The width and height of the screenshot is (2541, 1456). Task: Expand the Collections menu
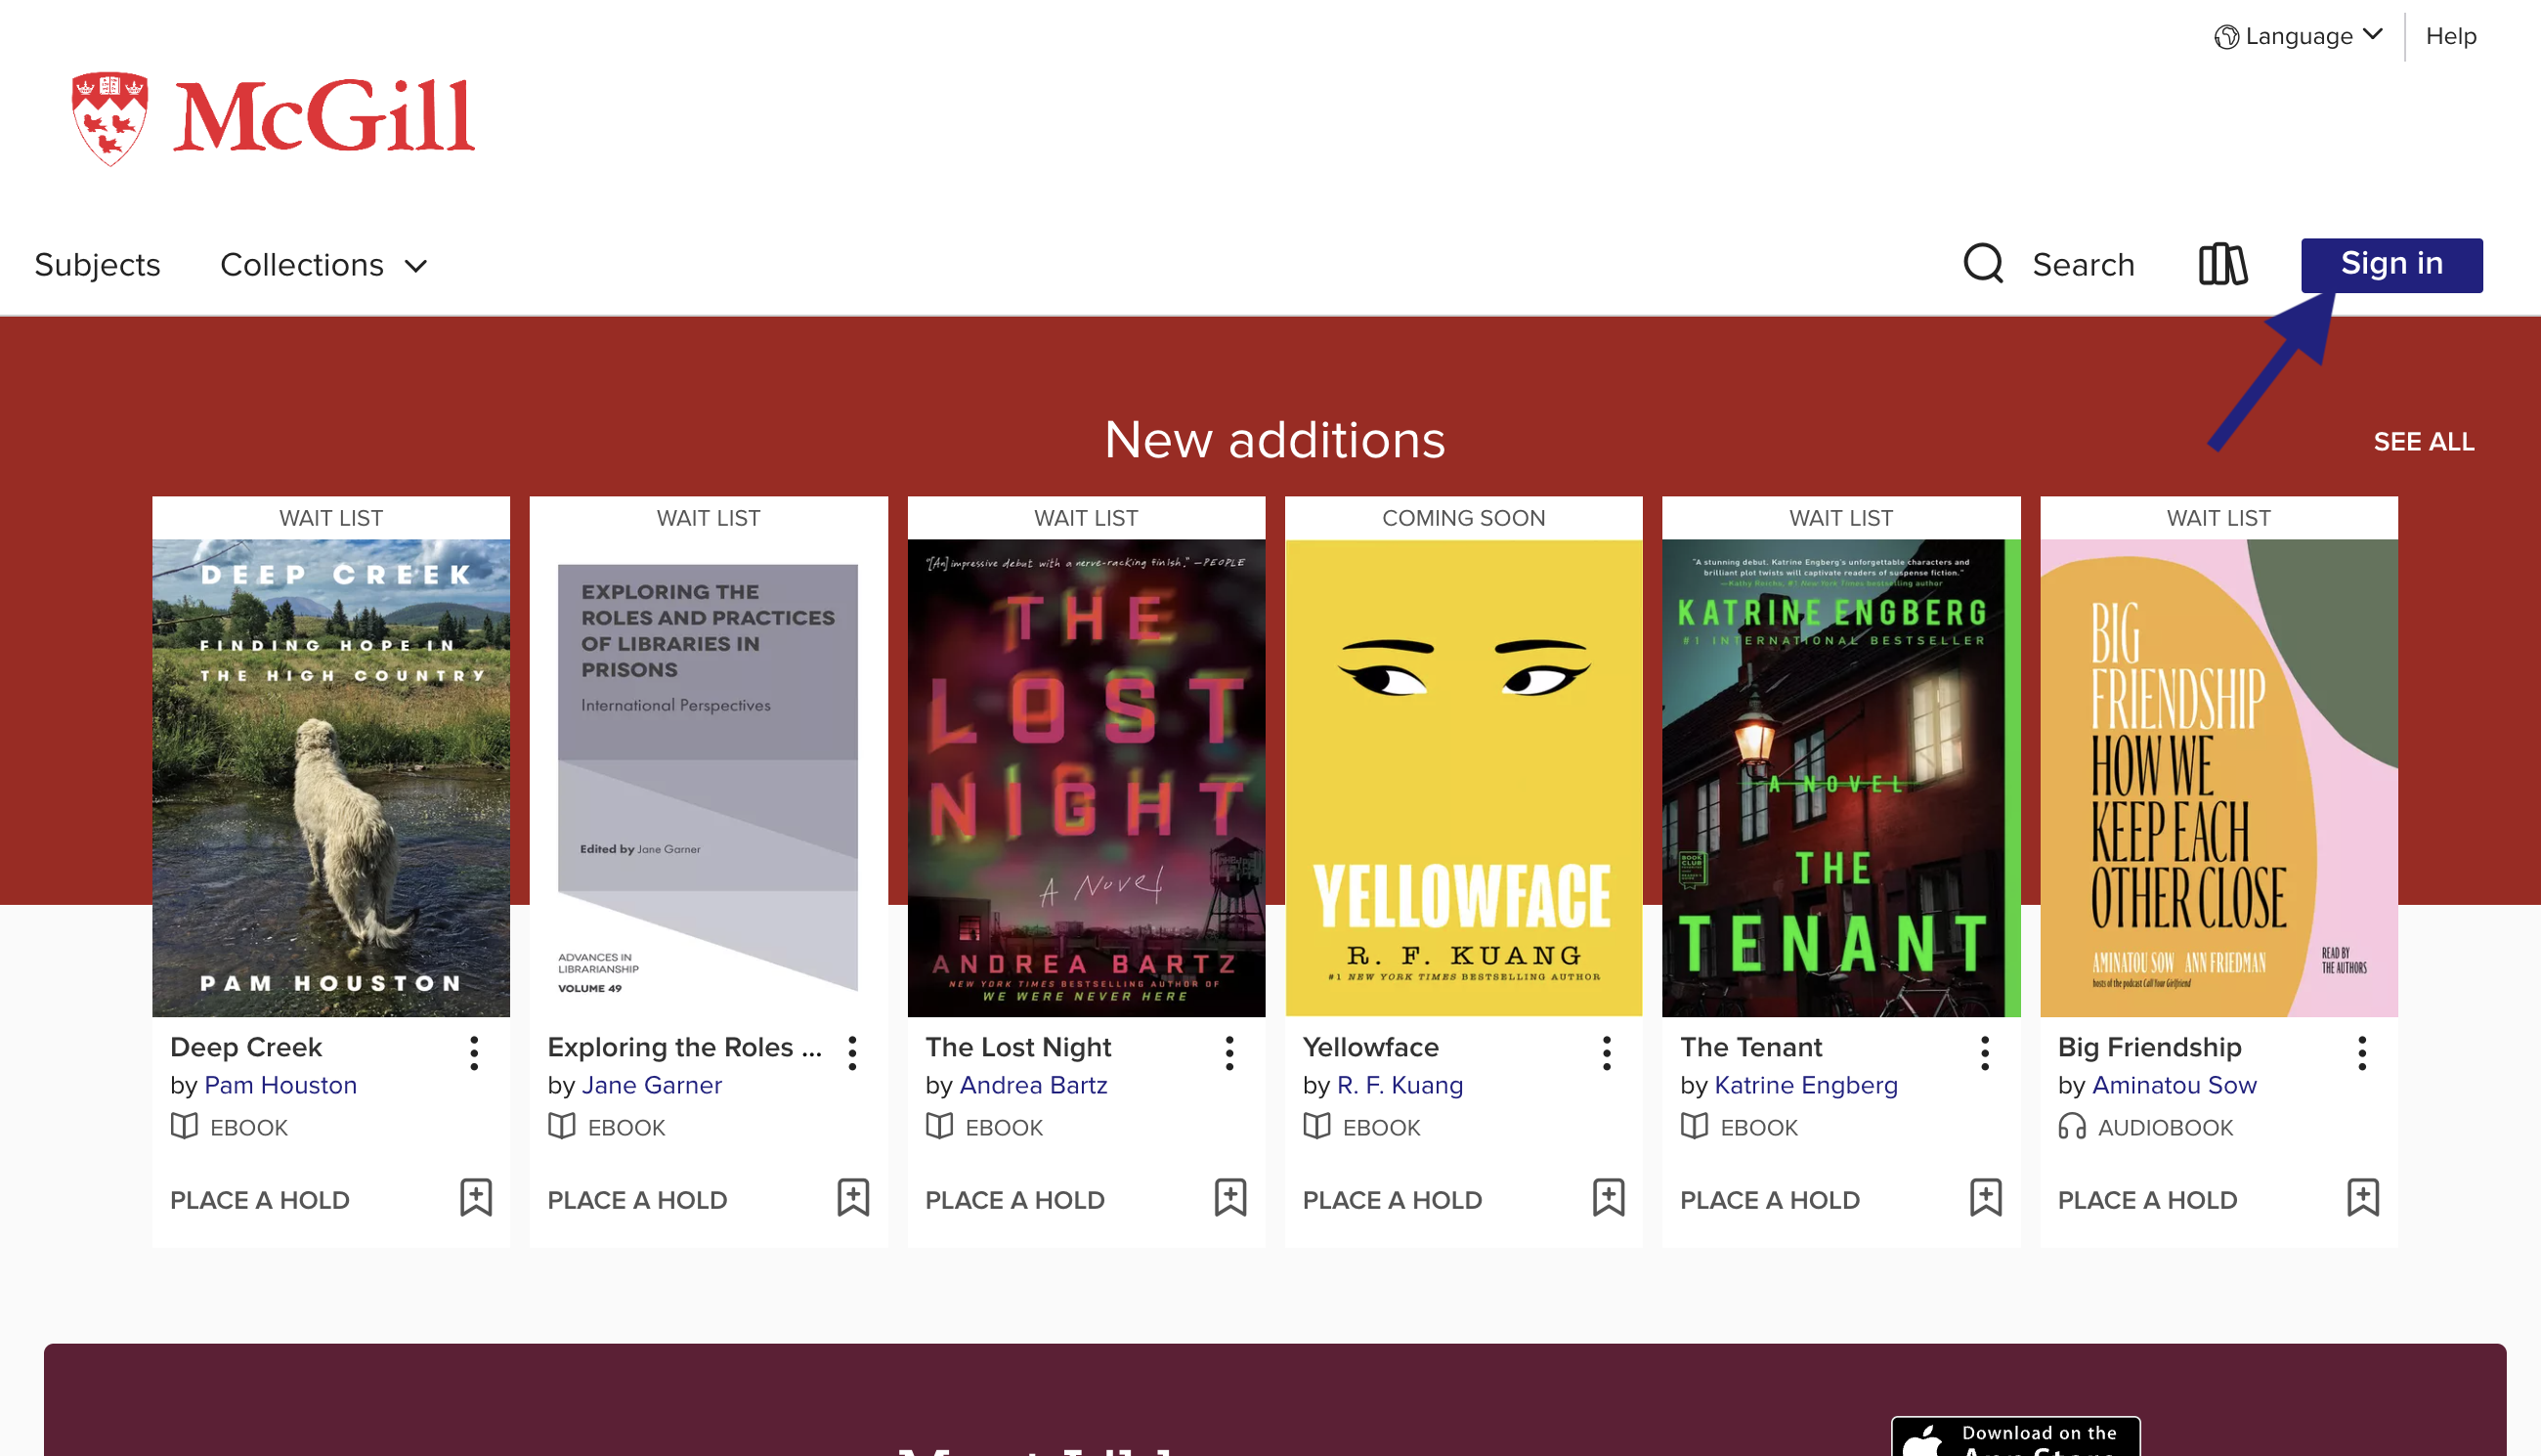[x=324, y=265]
